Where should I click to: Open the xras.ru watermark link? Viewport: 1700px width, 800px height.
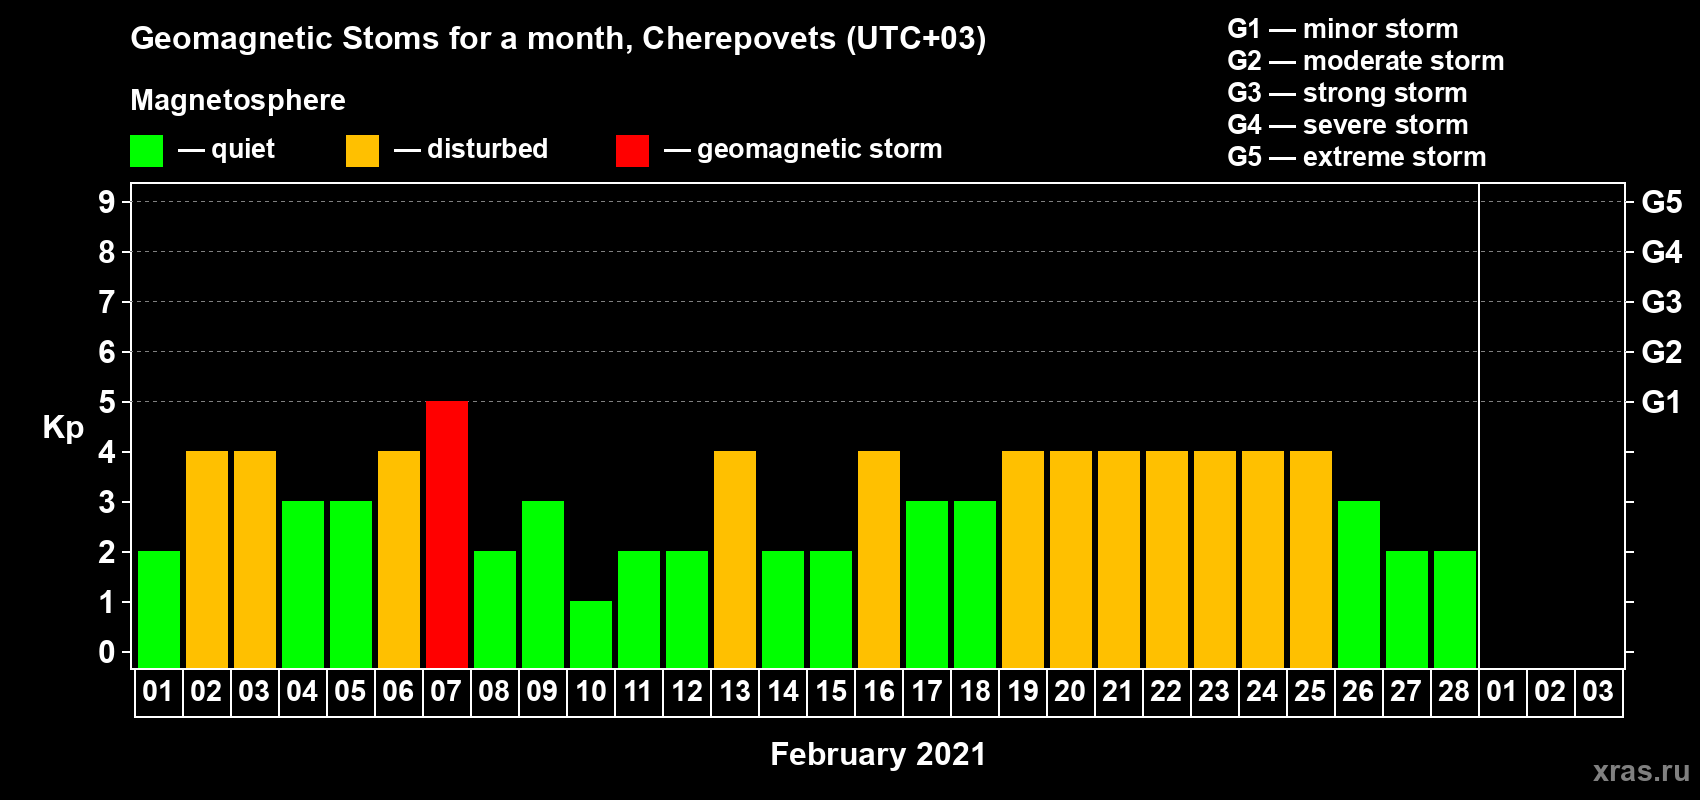(x=1640, y=771)
